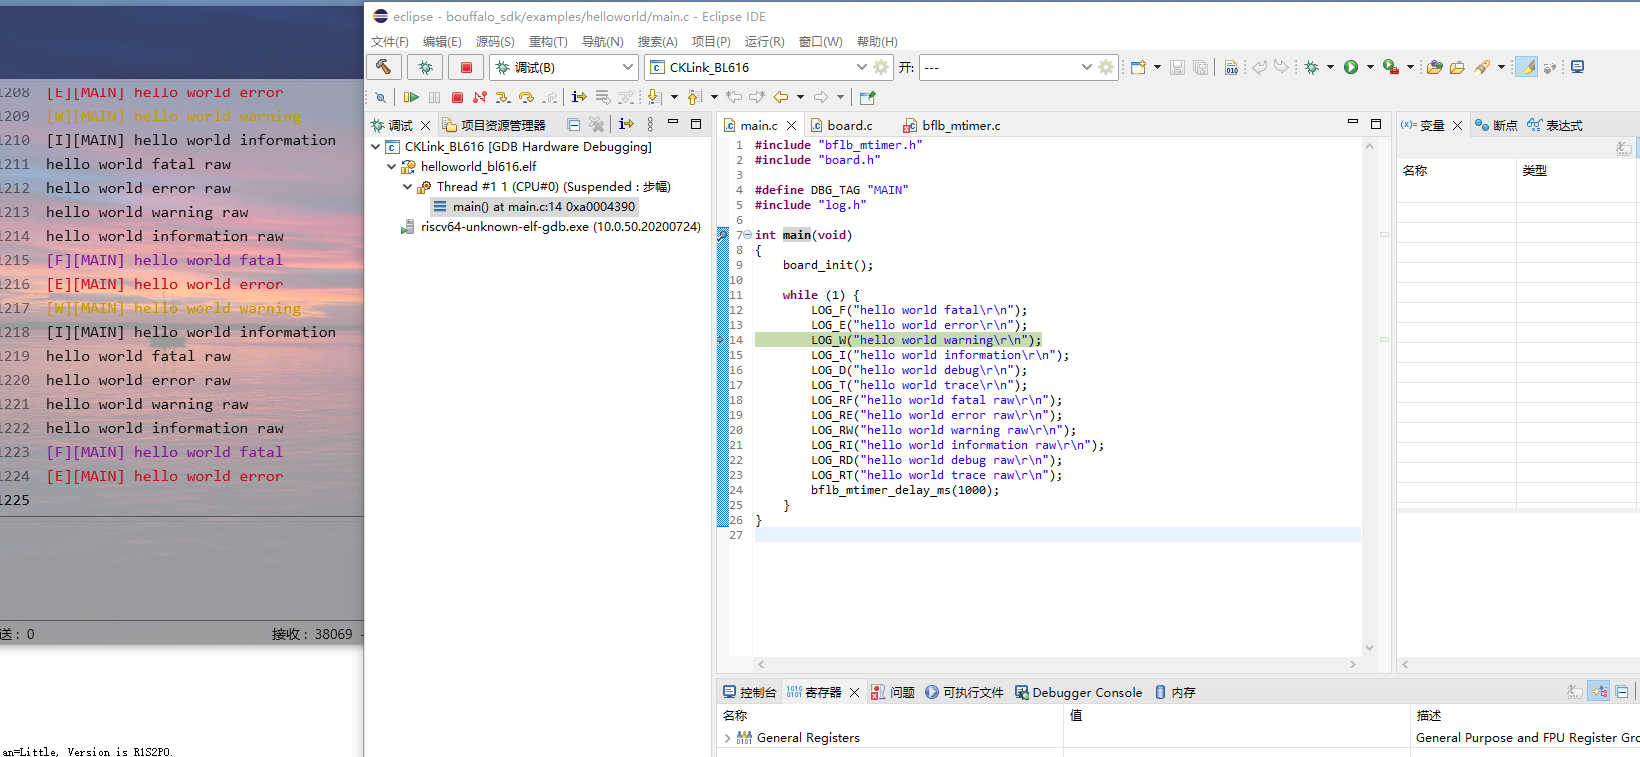Switch to 项目资源管理器 tab
The width and height of the screenshot is (1640, 757).
pos(494,125)
